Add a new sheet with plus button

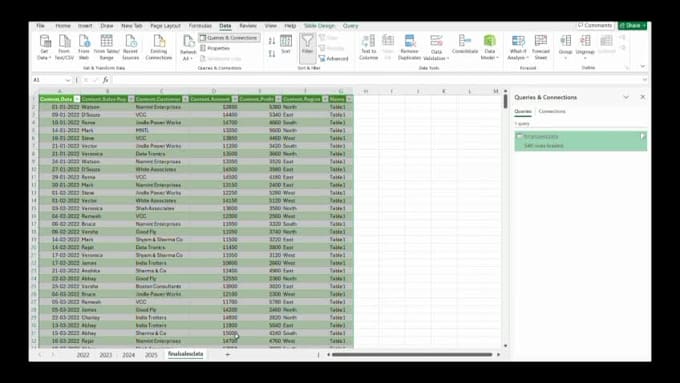click(x=227, y=354)
